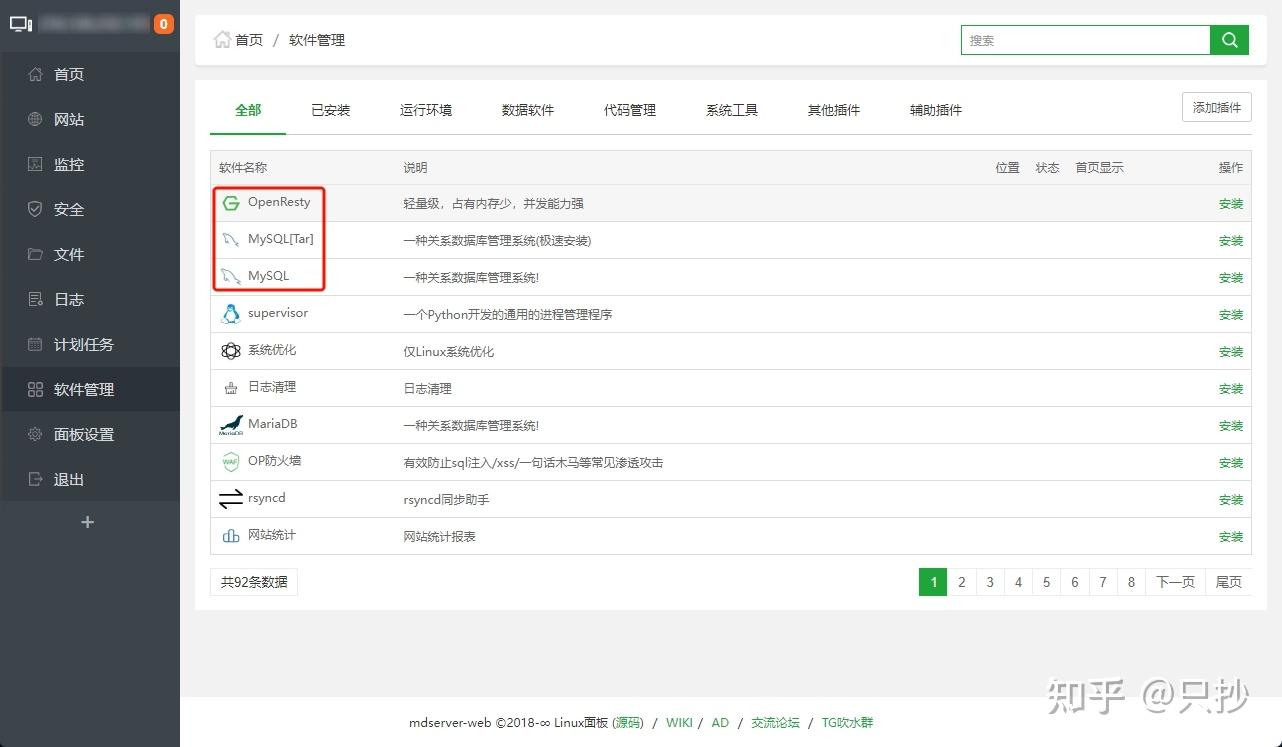
Task: Click the rsyncd sync arrows icon
Action: point(230,498)
